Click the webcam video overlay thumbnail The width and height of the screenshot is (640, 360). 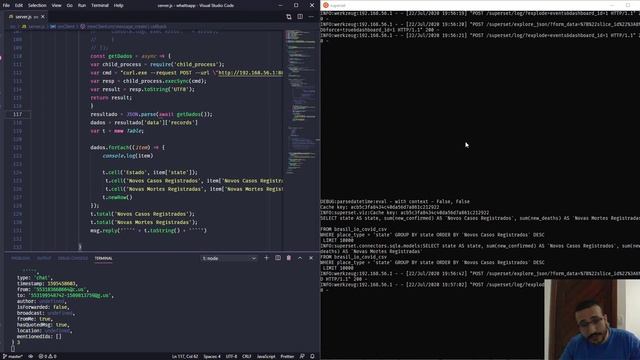592,320
